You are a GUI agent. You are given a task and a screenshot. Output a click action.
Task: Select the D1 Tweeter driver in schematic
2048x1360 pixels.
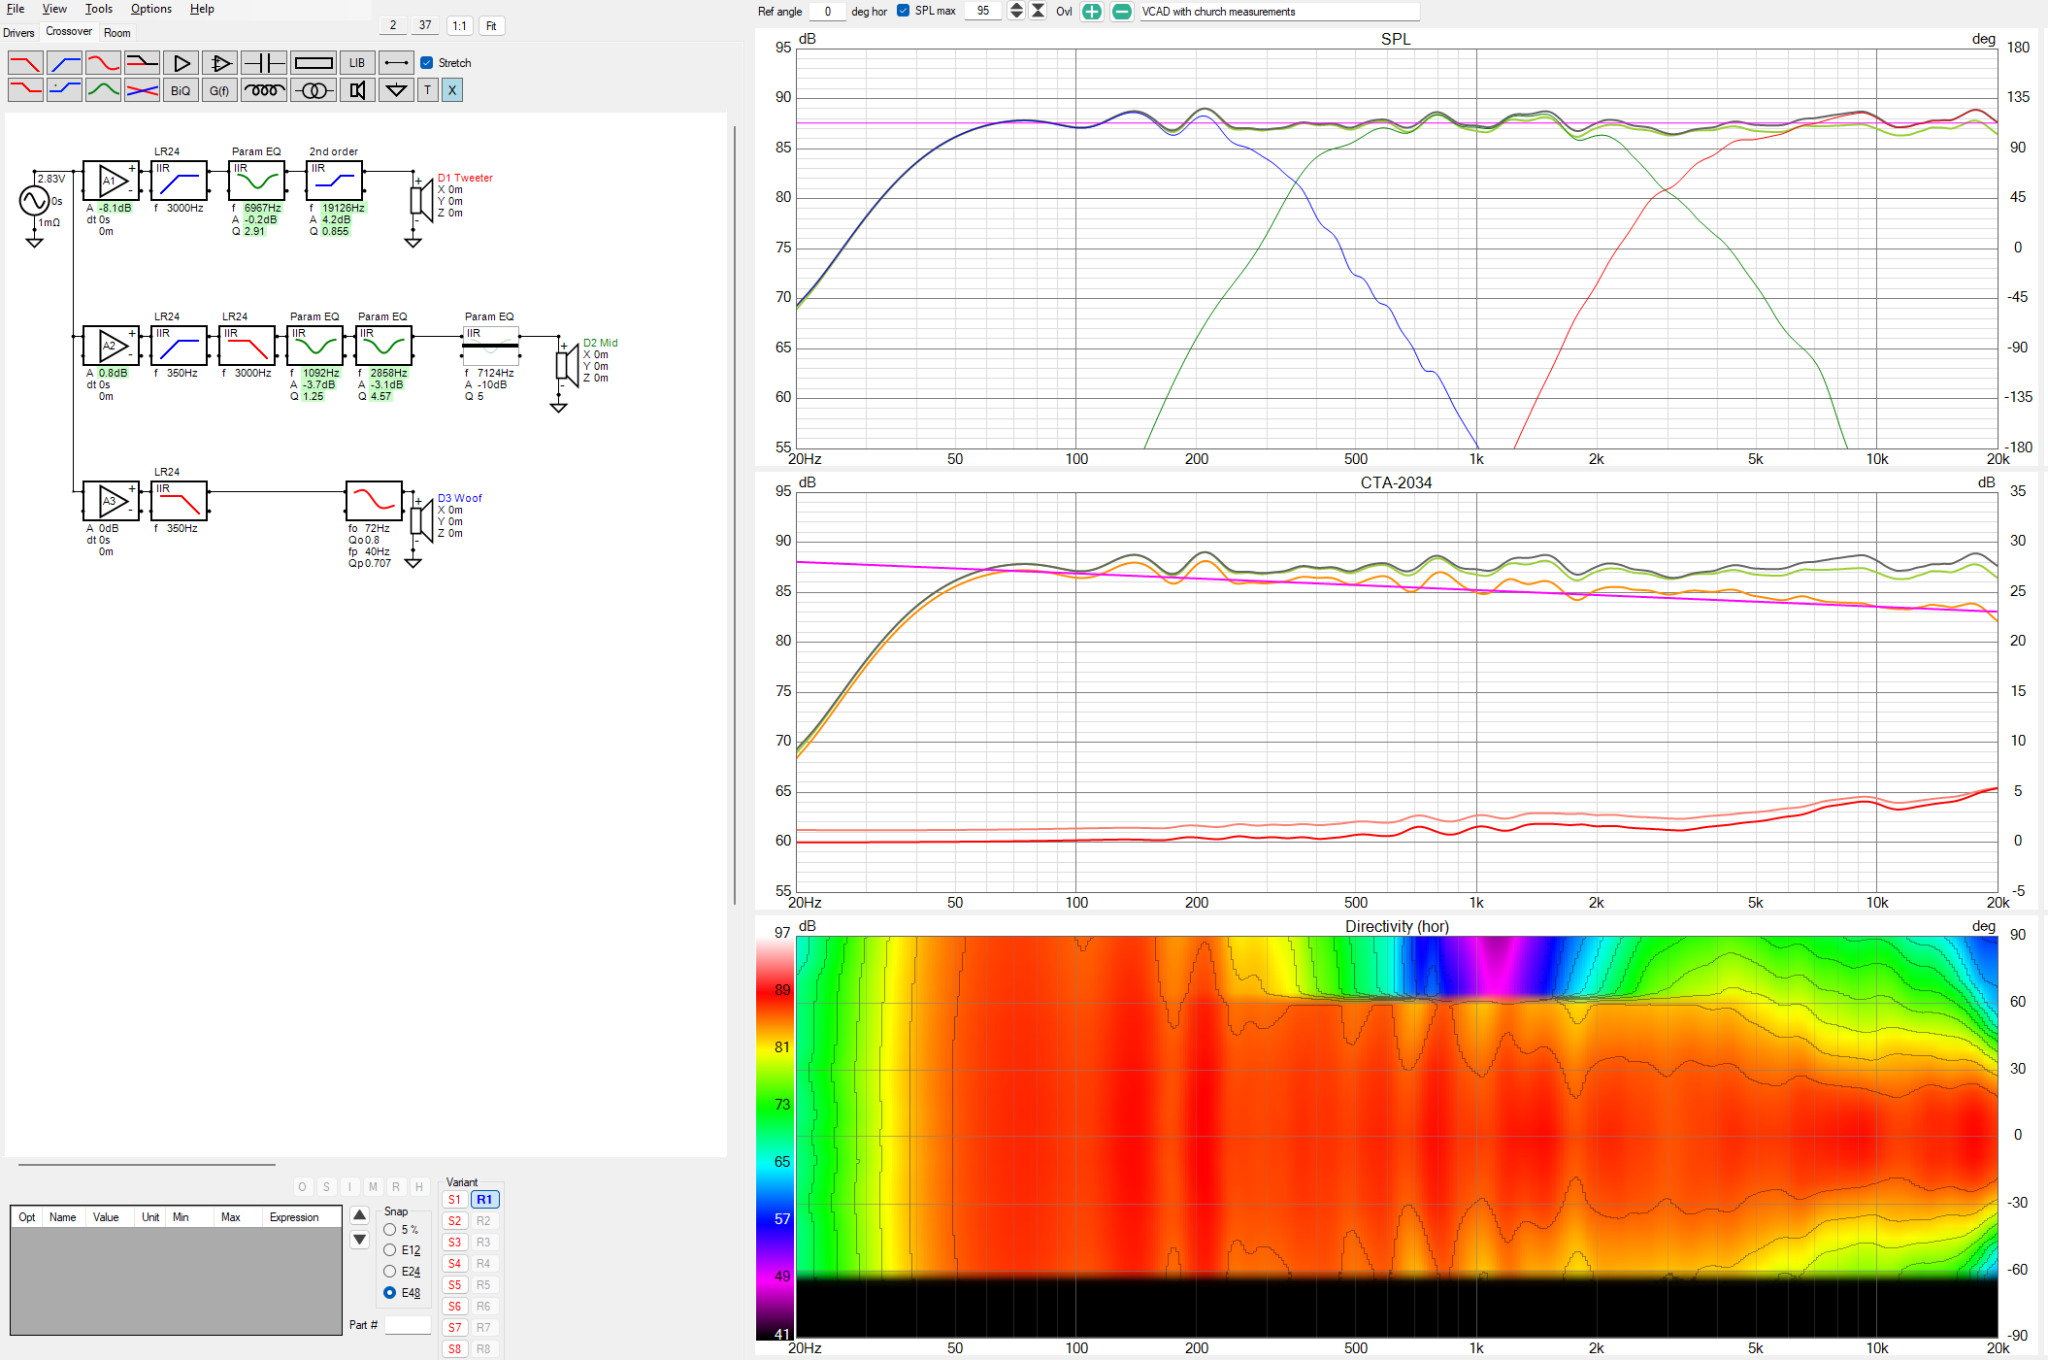point(422,200)
